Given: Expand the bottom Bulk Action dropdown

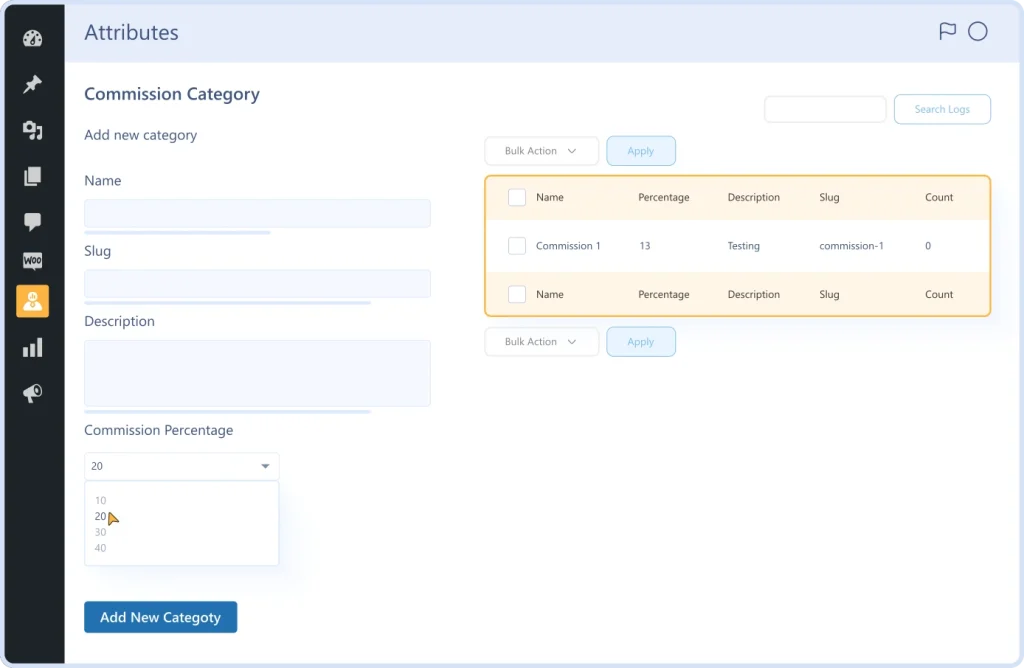Looking at the screenshot, I should (x=541, y=342).
